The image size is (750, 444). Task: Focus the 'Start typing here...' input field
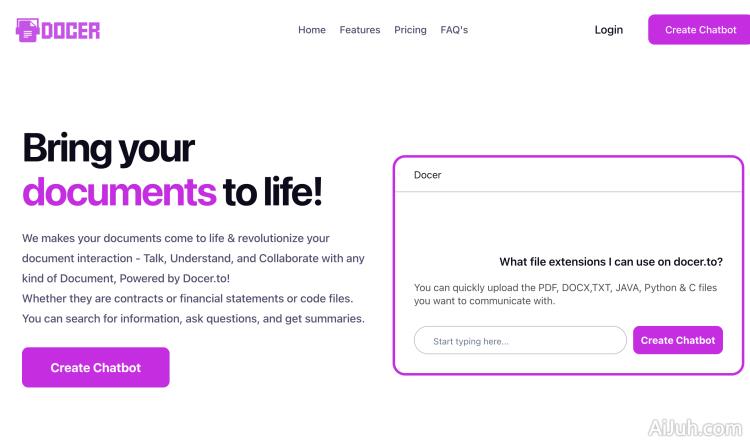pyautogui.click(x=520, y=341)
